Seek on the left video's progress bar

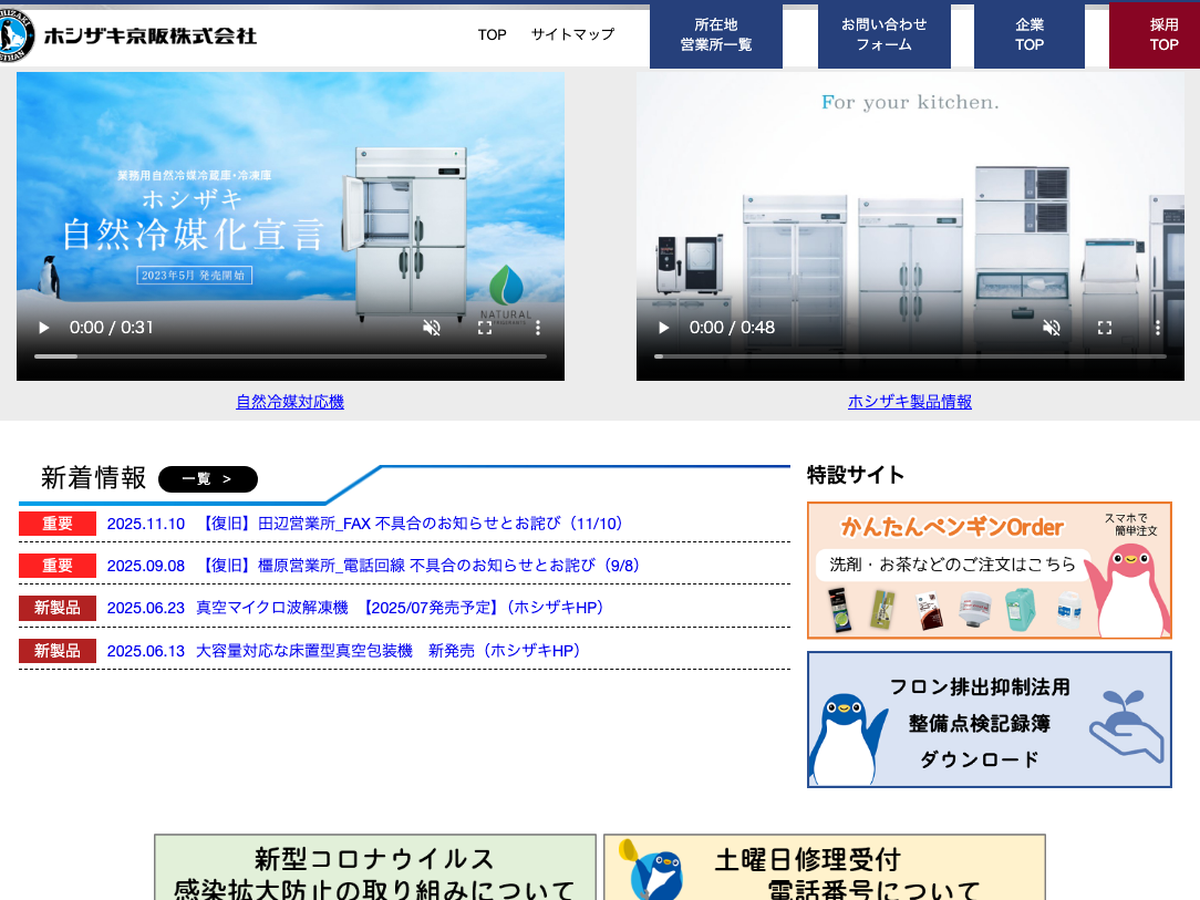290,357
